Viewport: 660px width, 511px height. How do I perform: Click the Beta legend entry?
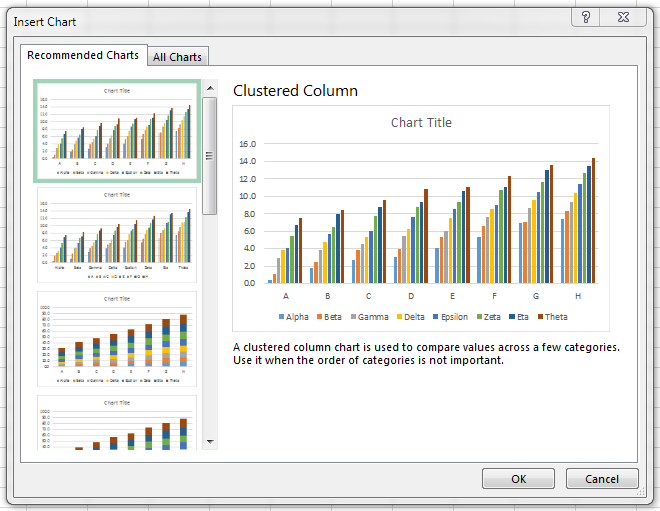click(329, 317)
